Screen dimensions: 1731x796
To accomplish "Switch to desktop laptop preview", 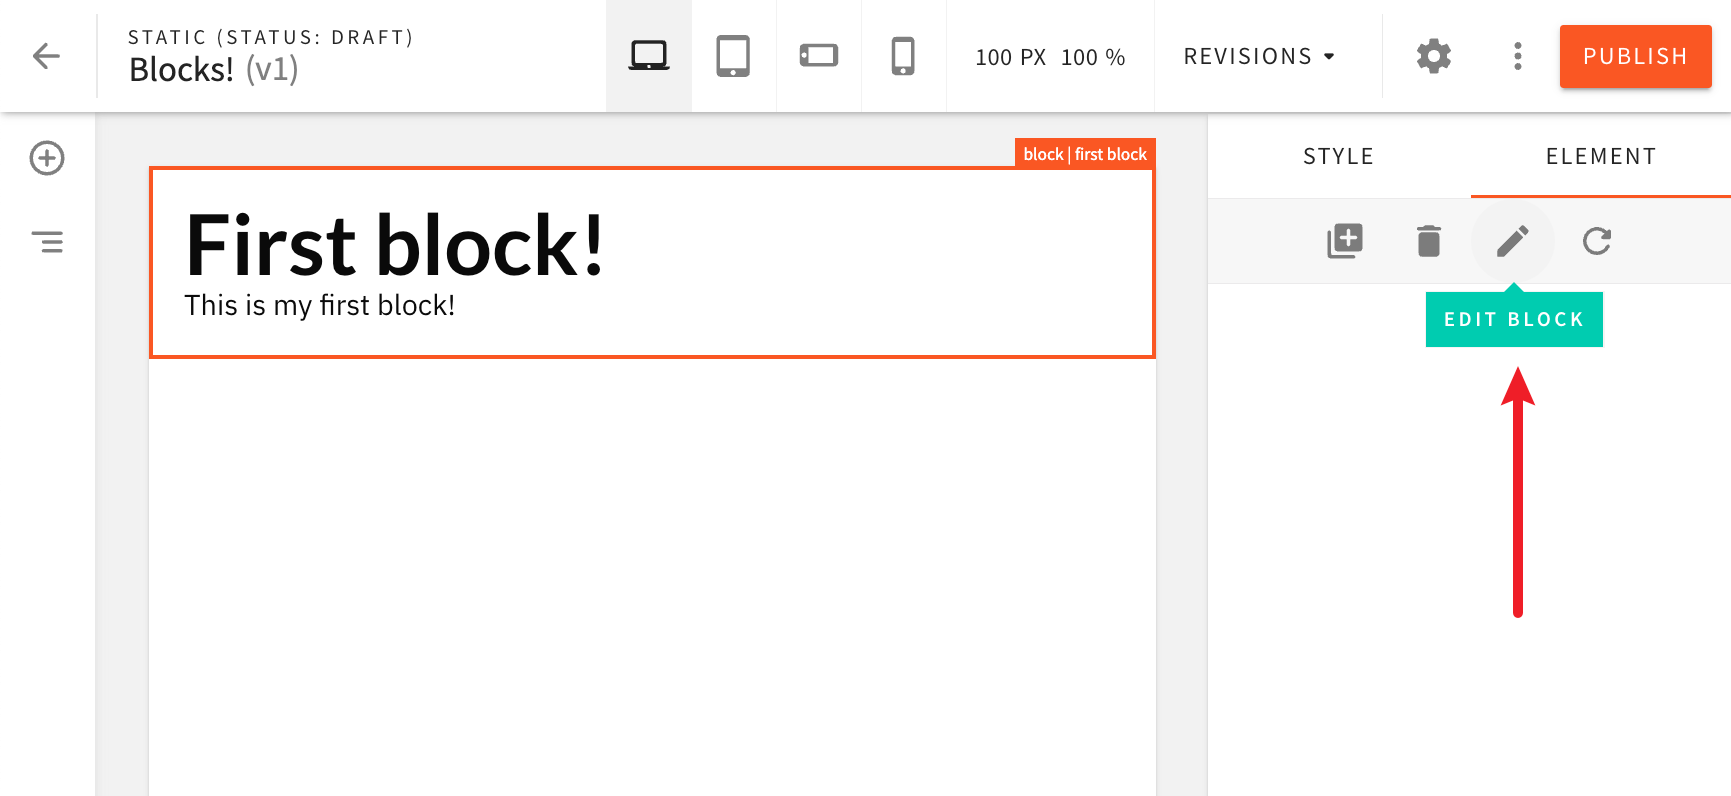I will 649,56.
